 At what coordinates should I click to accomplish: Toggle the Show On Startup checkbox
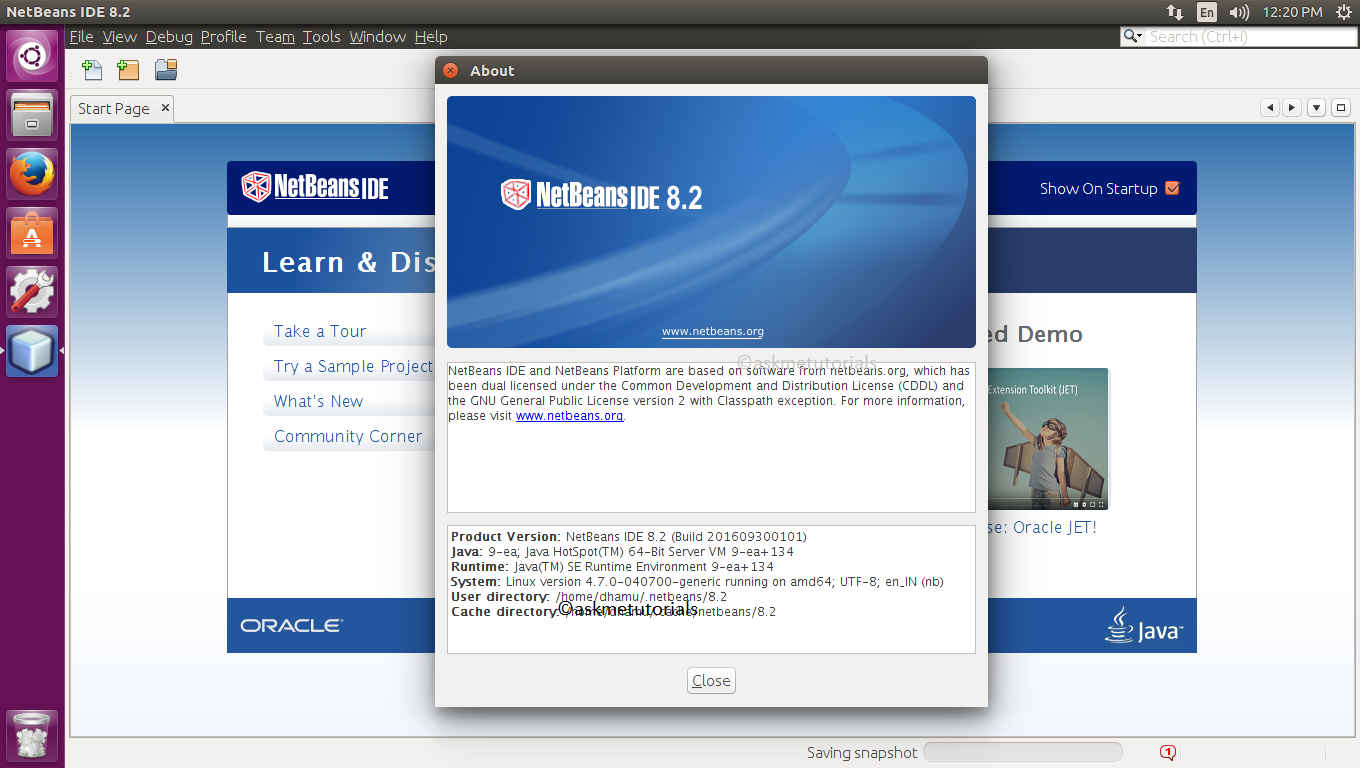(1173, 188)
